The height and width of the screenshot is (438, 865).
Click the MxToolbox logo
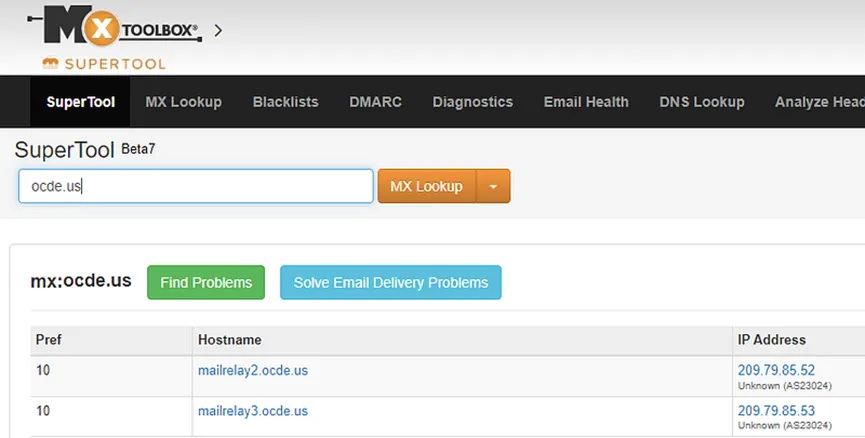click(115, 26)
